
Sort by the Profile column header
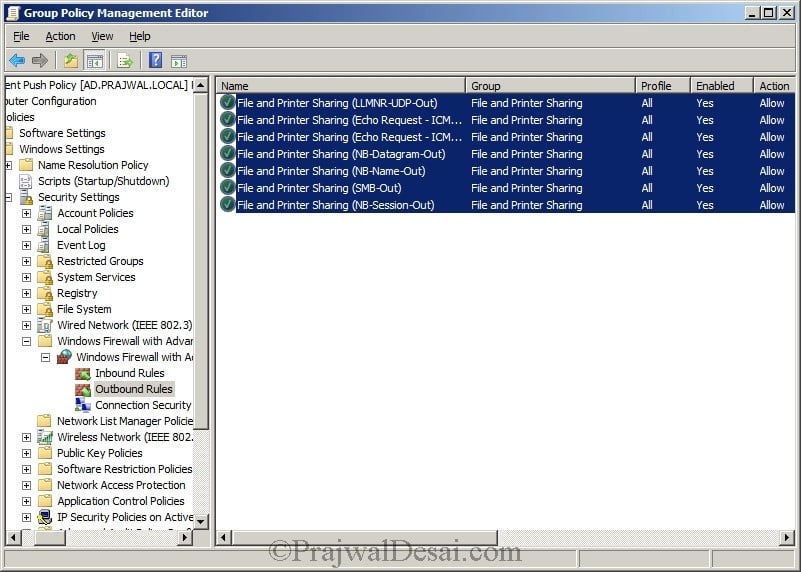pyautogui.click(x=663, y=86)
